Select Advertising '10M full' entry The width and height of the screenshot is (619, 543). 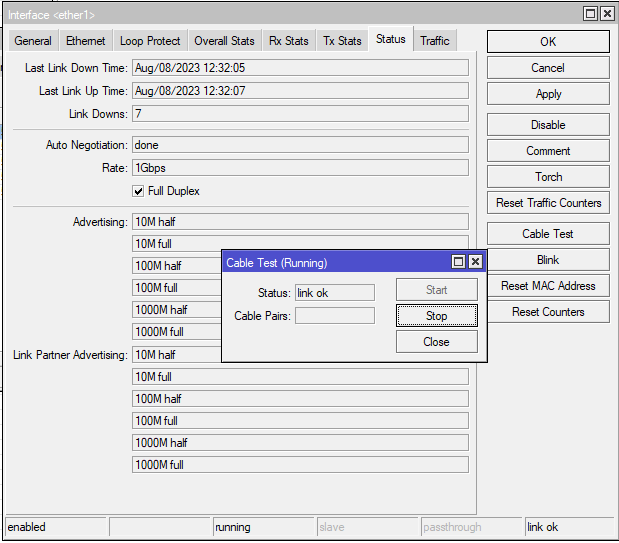pos(300,242)
